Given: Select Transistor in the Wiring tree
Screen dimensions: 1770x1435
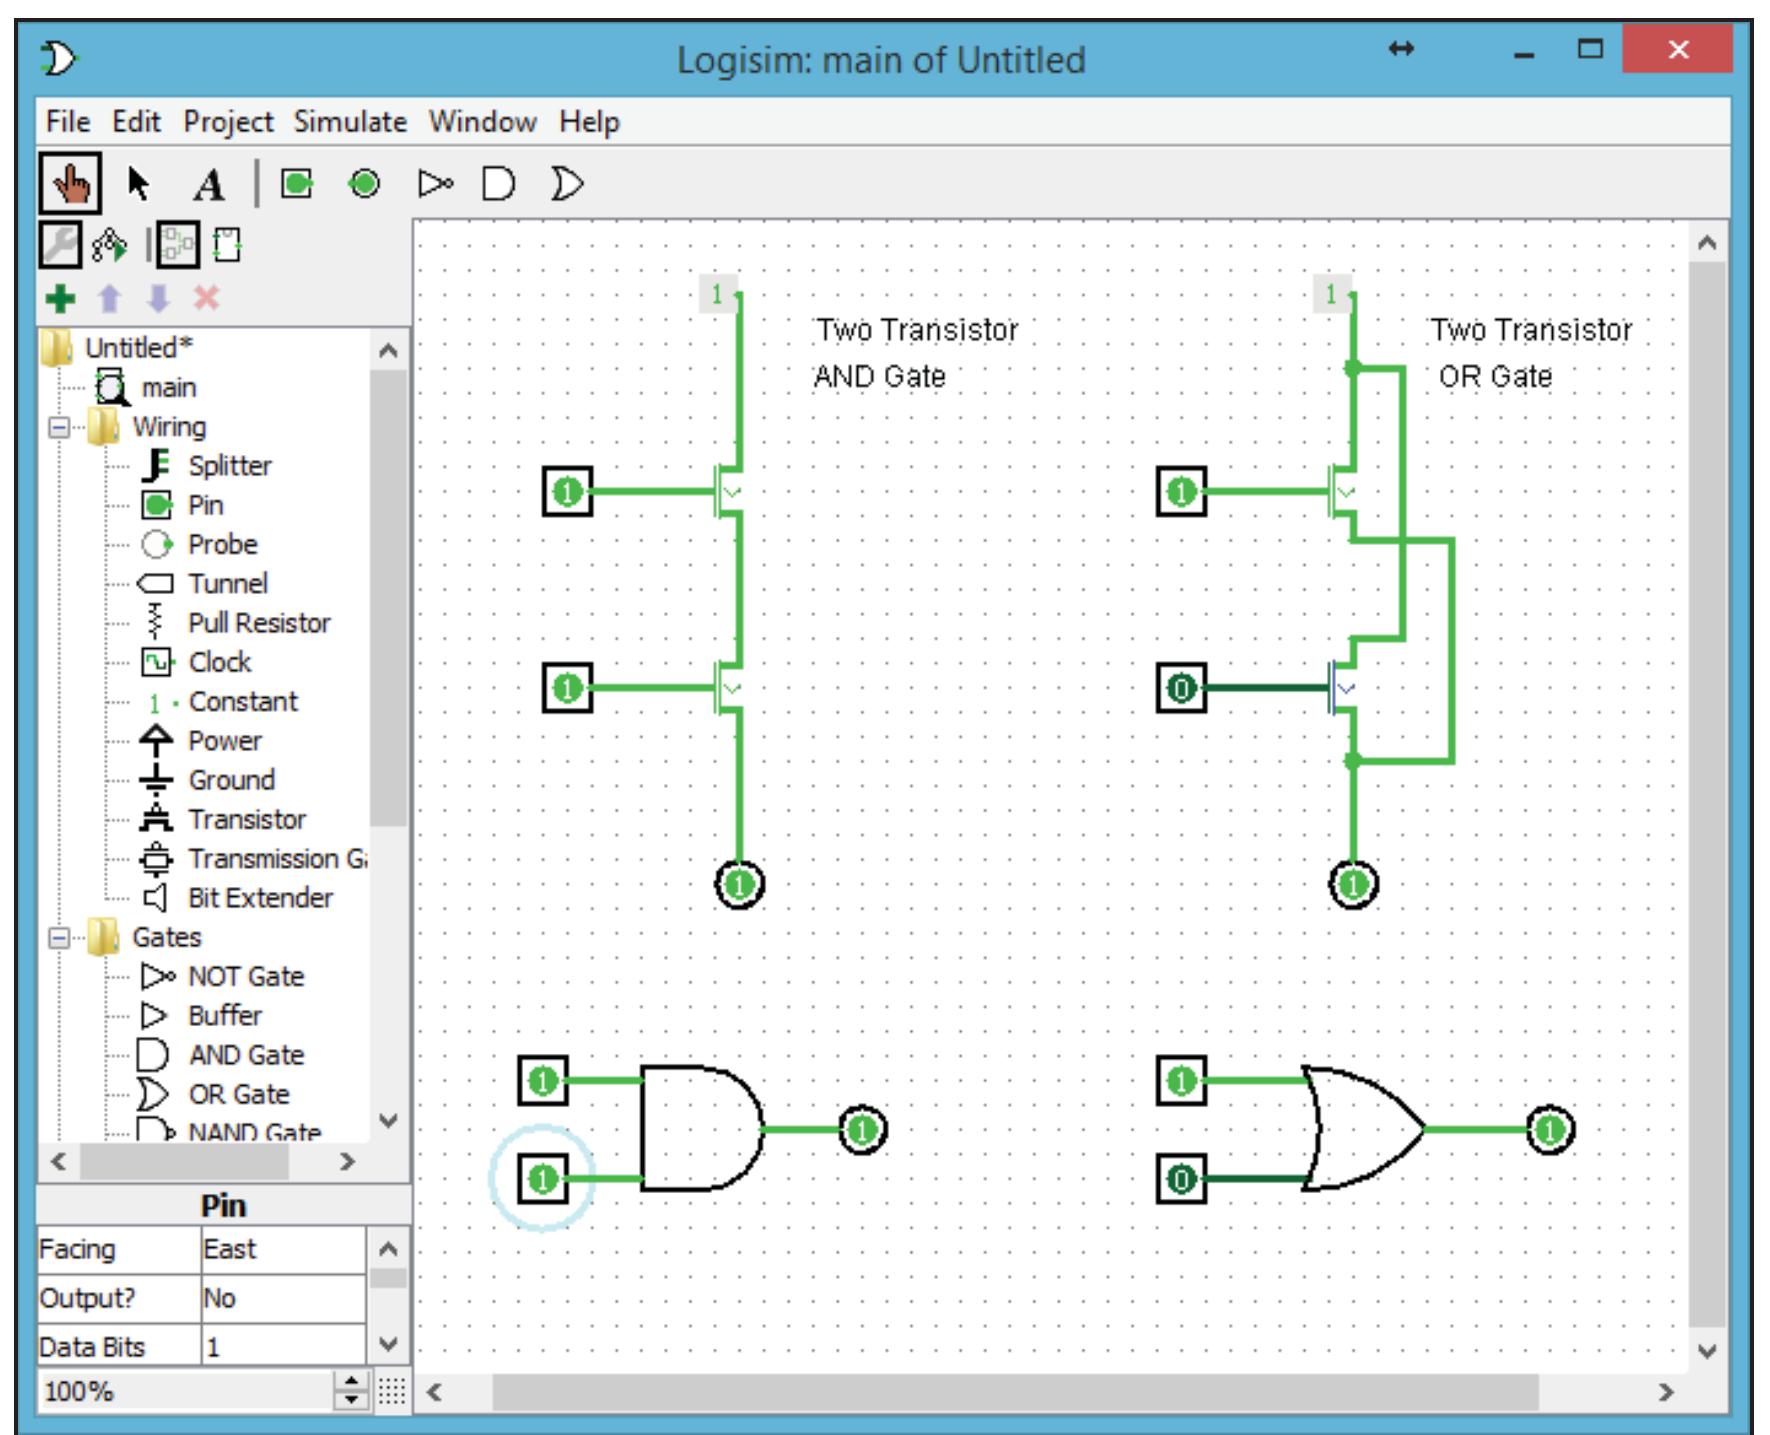Looking at the screenshot, I should (x=246, y=819).
